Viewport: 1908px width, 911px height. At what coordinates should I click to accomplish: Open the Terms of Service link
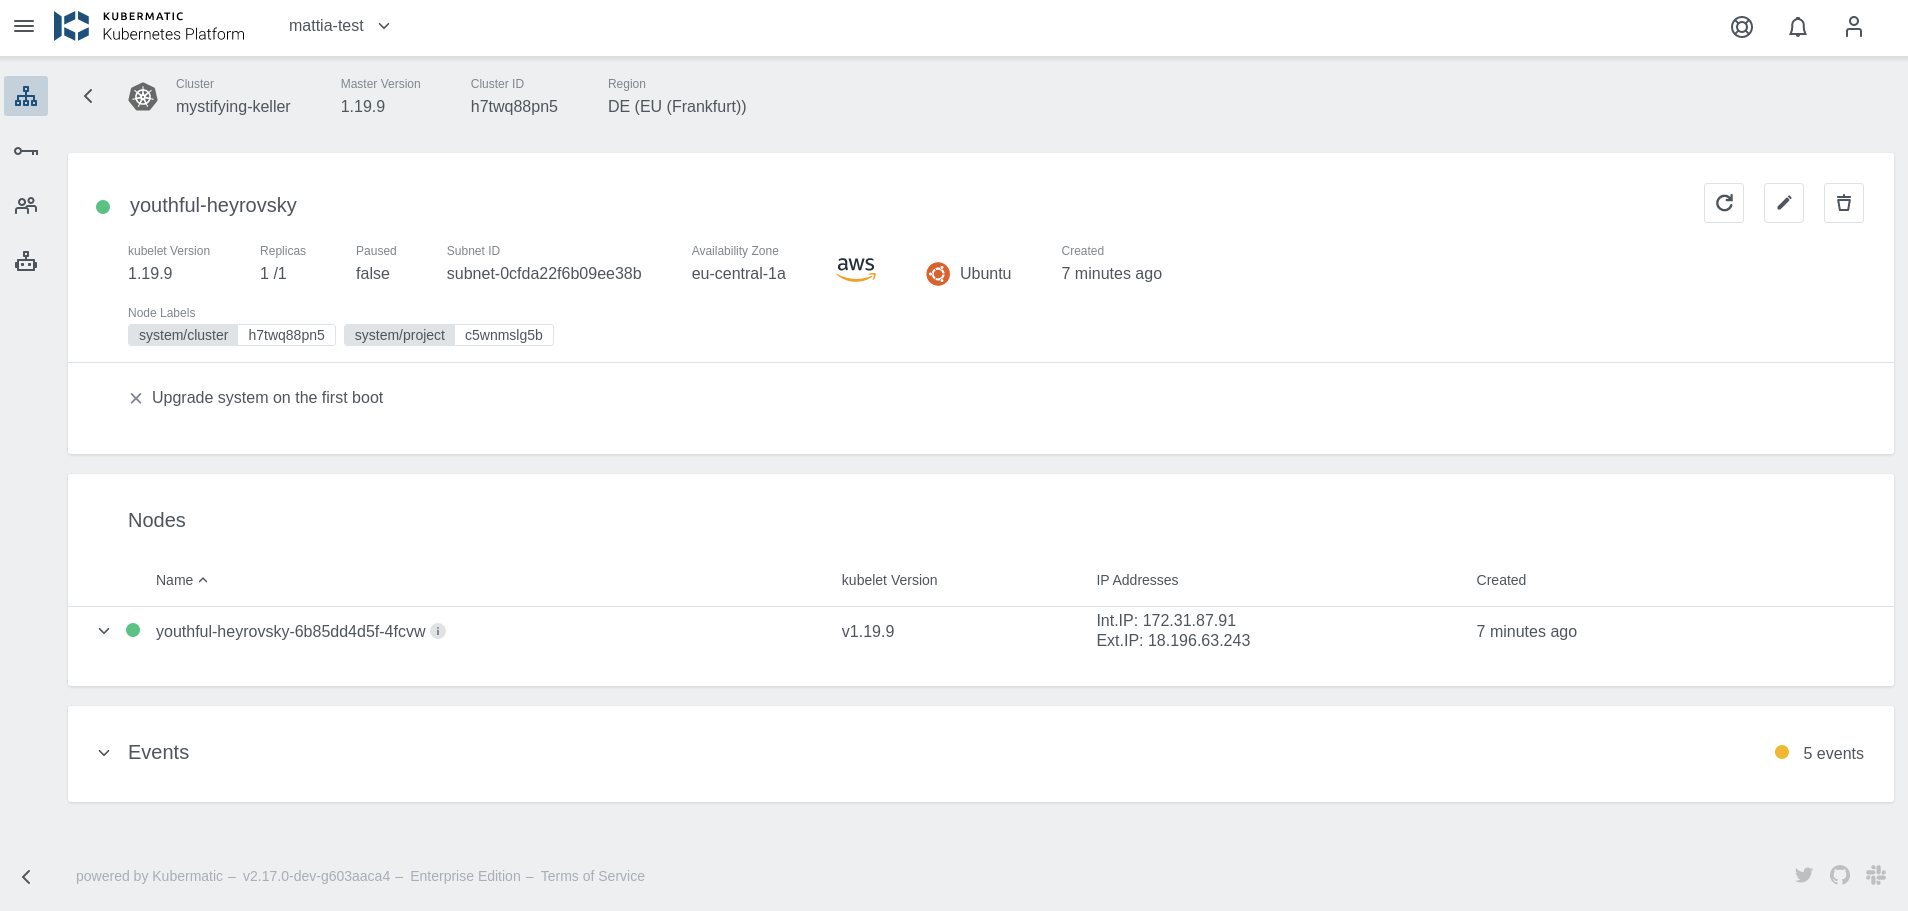(x=592, y=876)
